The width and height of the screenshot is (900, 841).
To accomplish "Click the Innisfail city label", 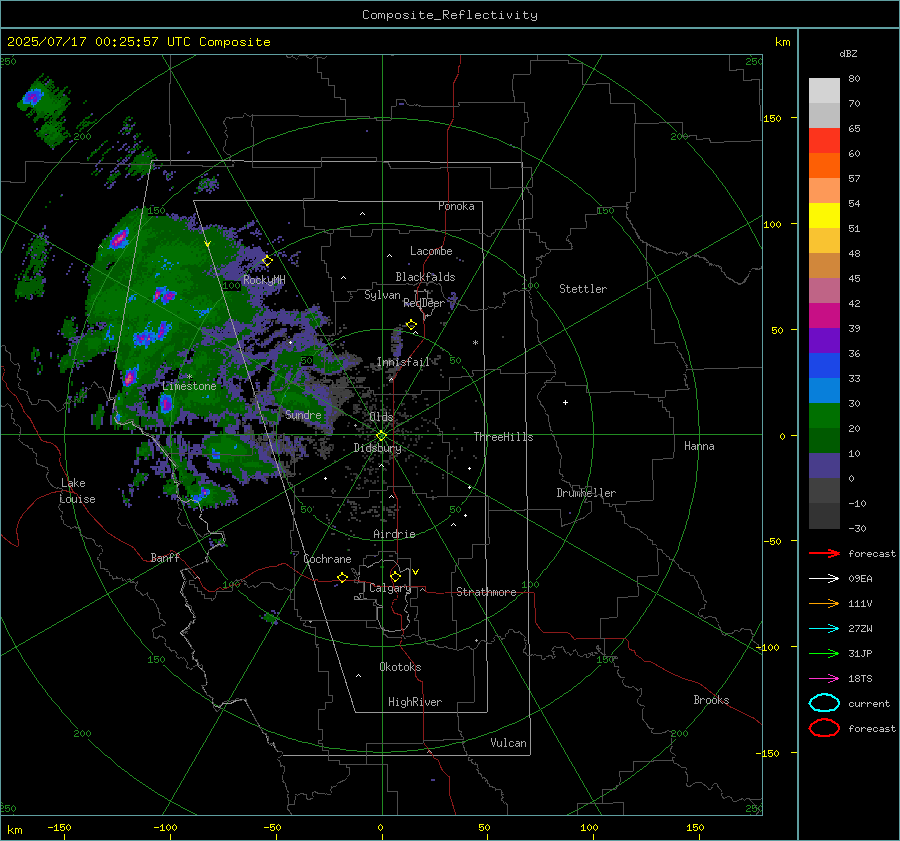I will click(403, 362).
